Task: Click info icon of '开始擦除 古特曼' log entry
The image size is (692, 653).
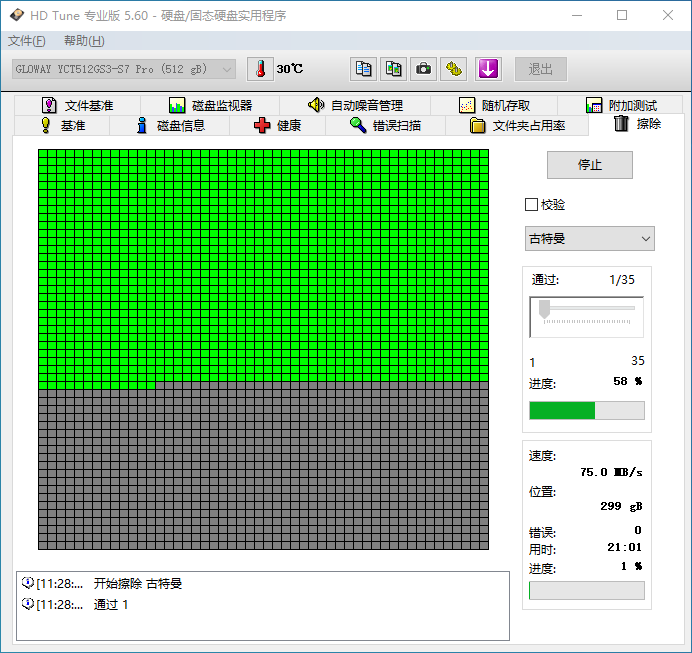Action: point(28,583)
